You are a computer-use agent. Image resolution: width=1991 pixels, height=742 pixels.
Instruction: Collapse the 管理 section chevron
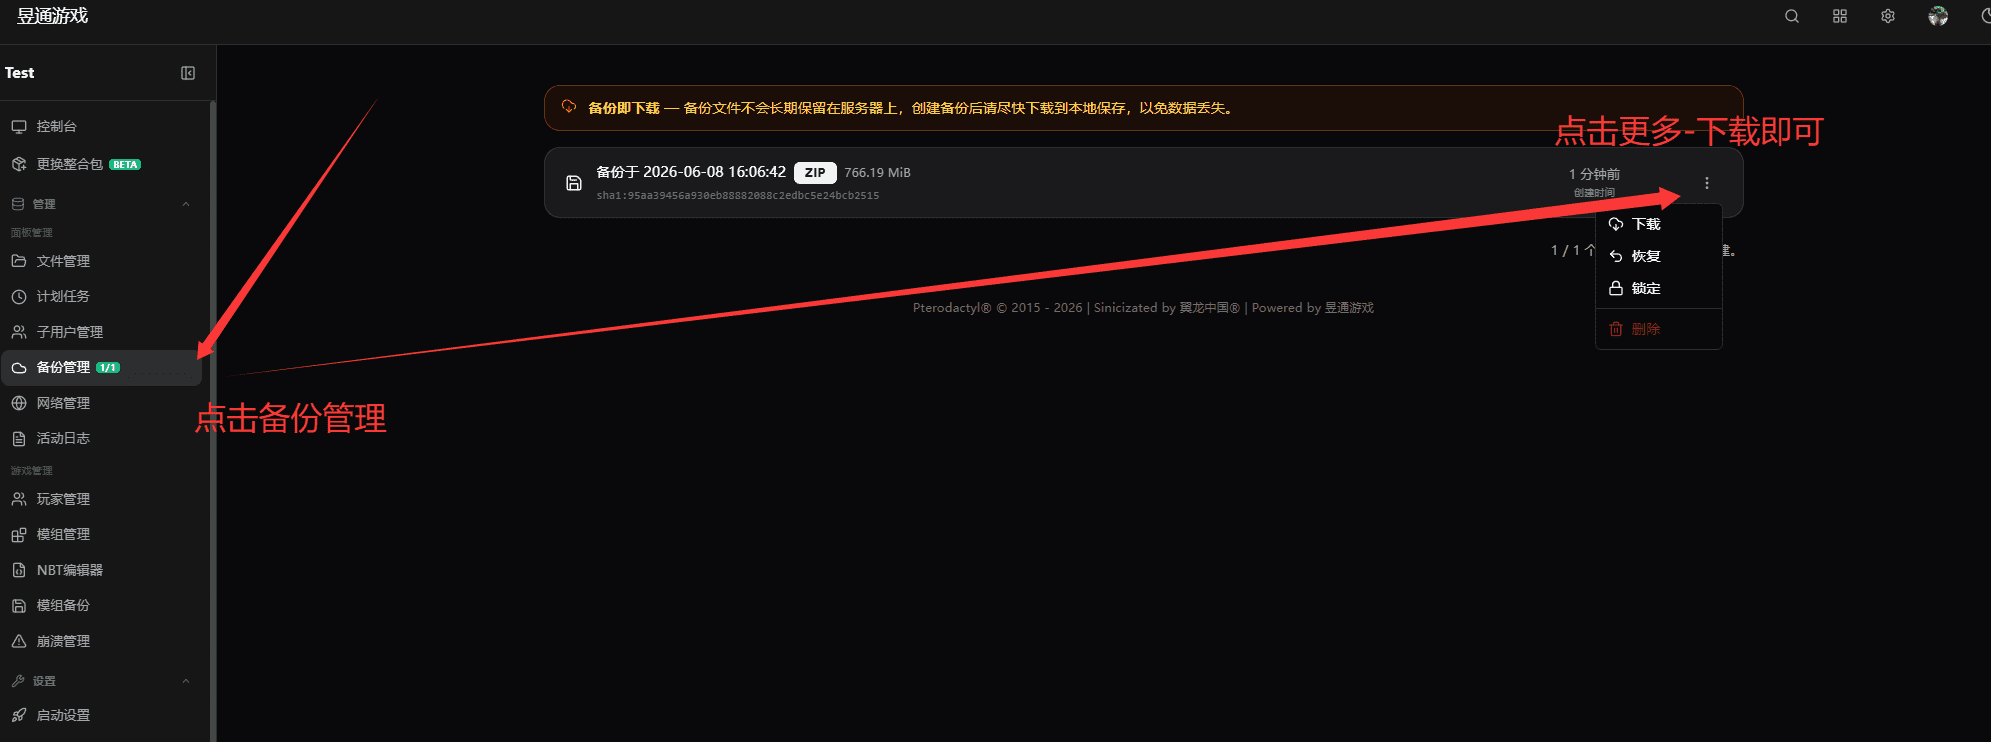[186, 204]
